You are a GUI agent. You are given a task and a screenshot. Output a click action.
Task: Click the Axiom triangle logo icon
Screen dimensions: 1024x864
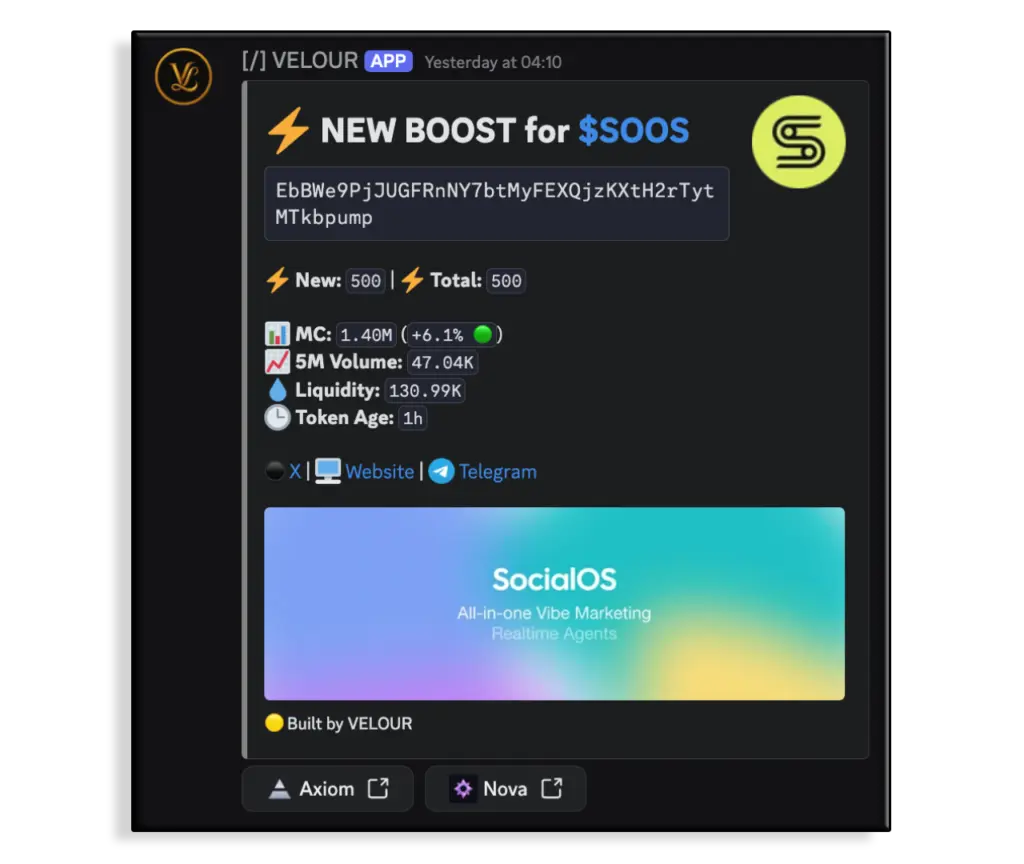[x=280, y=789]
